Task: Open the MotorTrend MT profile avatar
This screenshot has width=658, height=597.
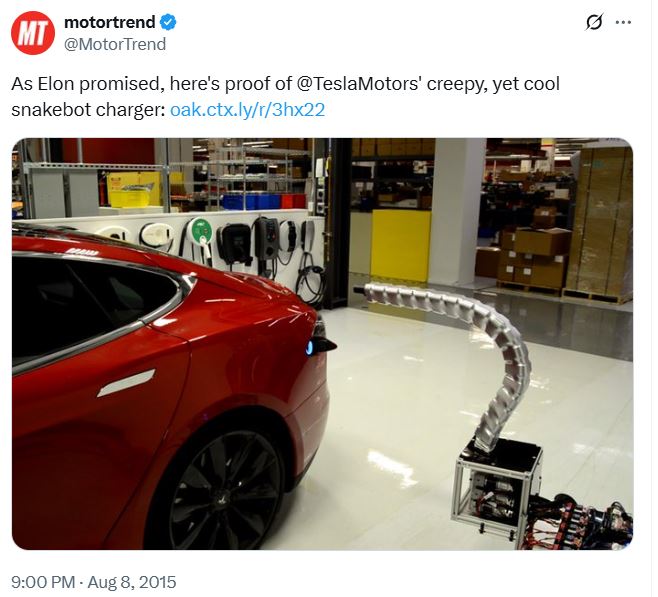Action: [33, 33]
